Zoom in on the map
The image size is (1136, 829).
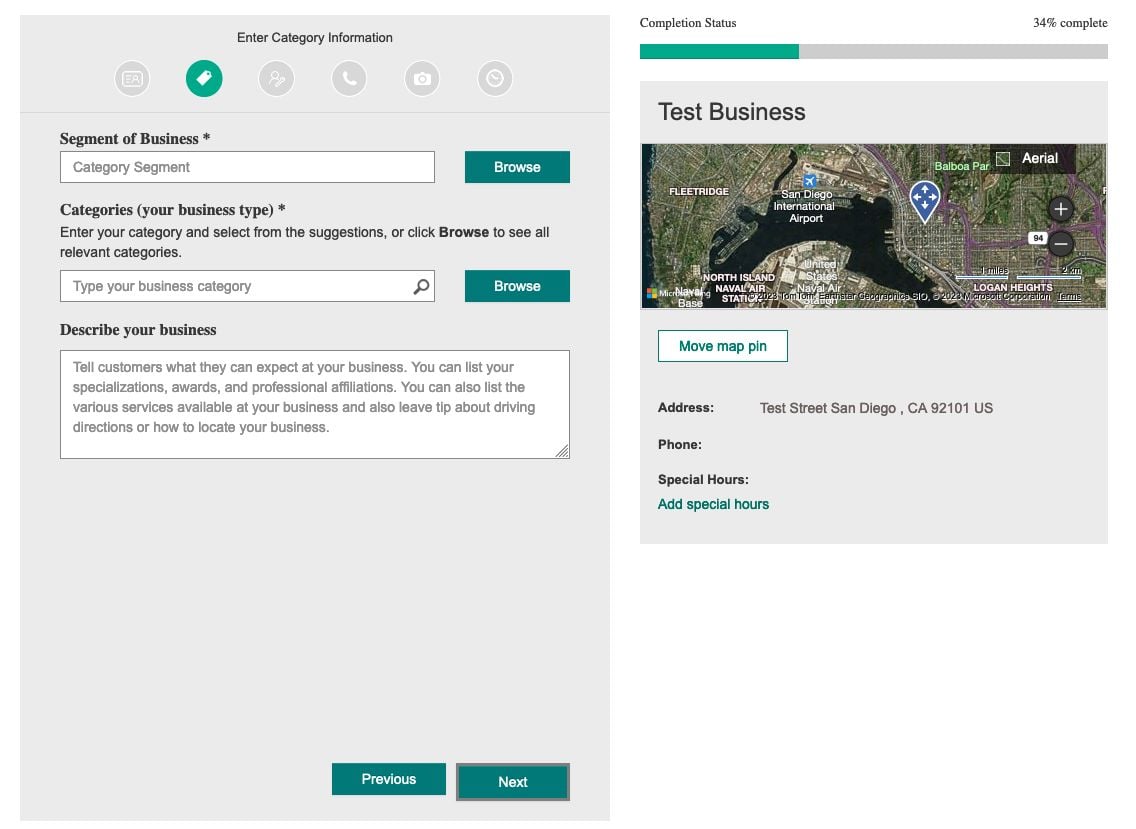click(1060, 208)
